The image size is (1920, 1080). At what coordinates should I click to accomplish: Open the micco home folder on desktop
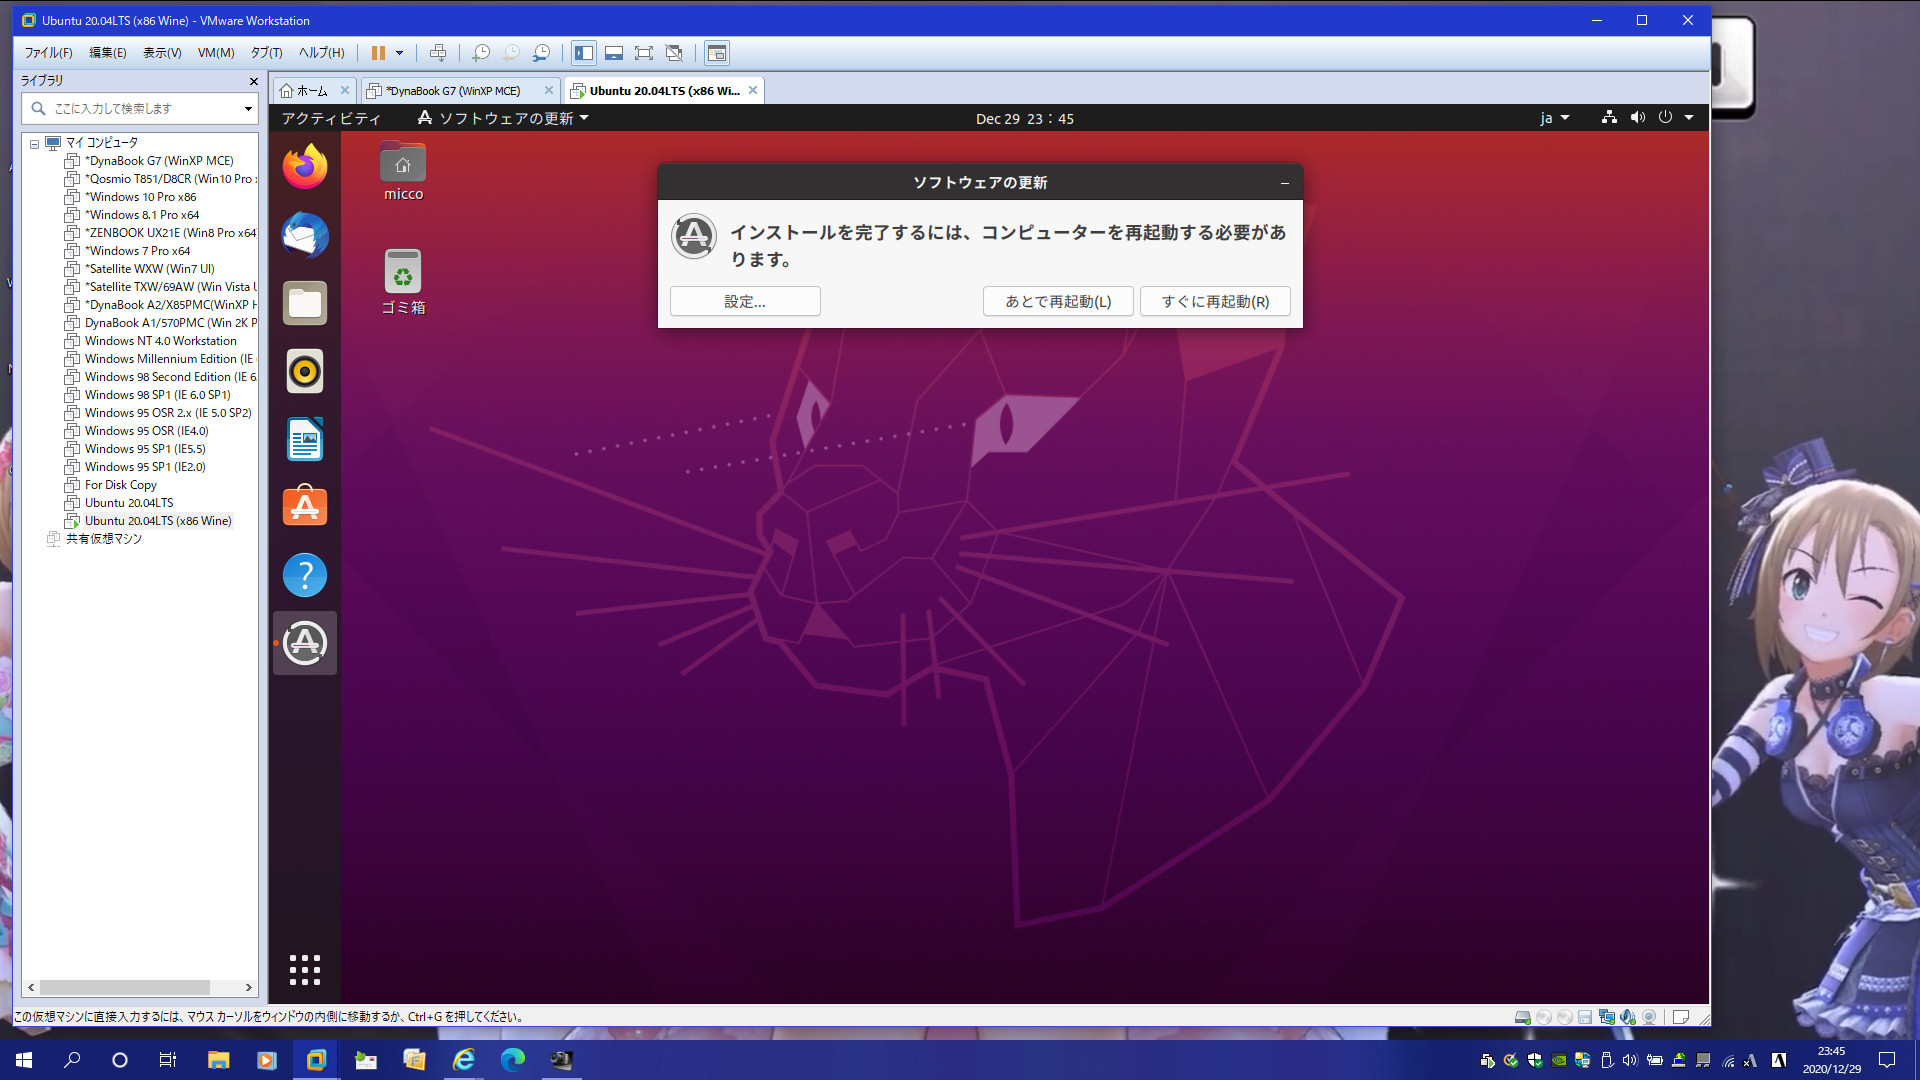pos(403,171)
